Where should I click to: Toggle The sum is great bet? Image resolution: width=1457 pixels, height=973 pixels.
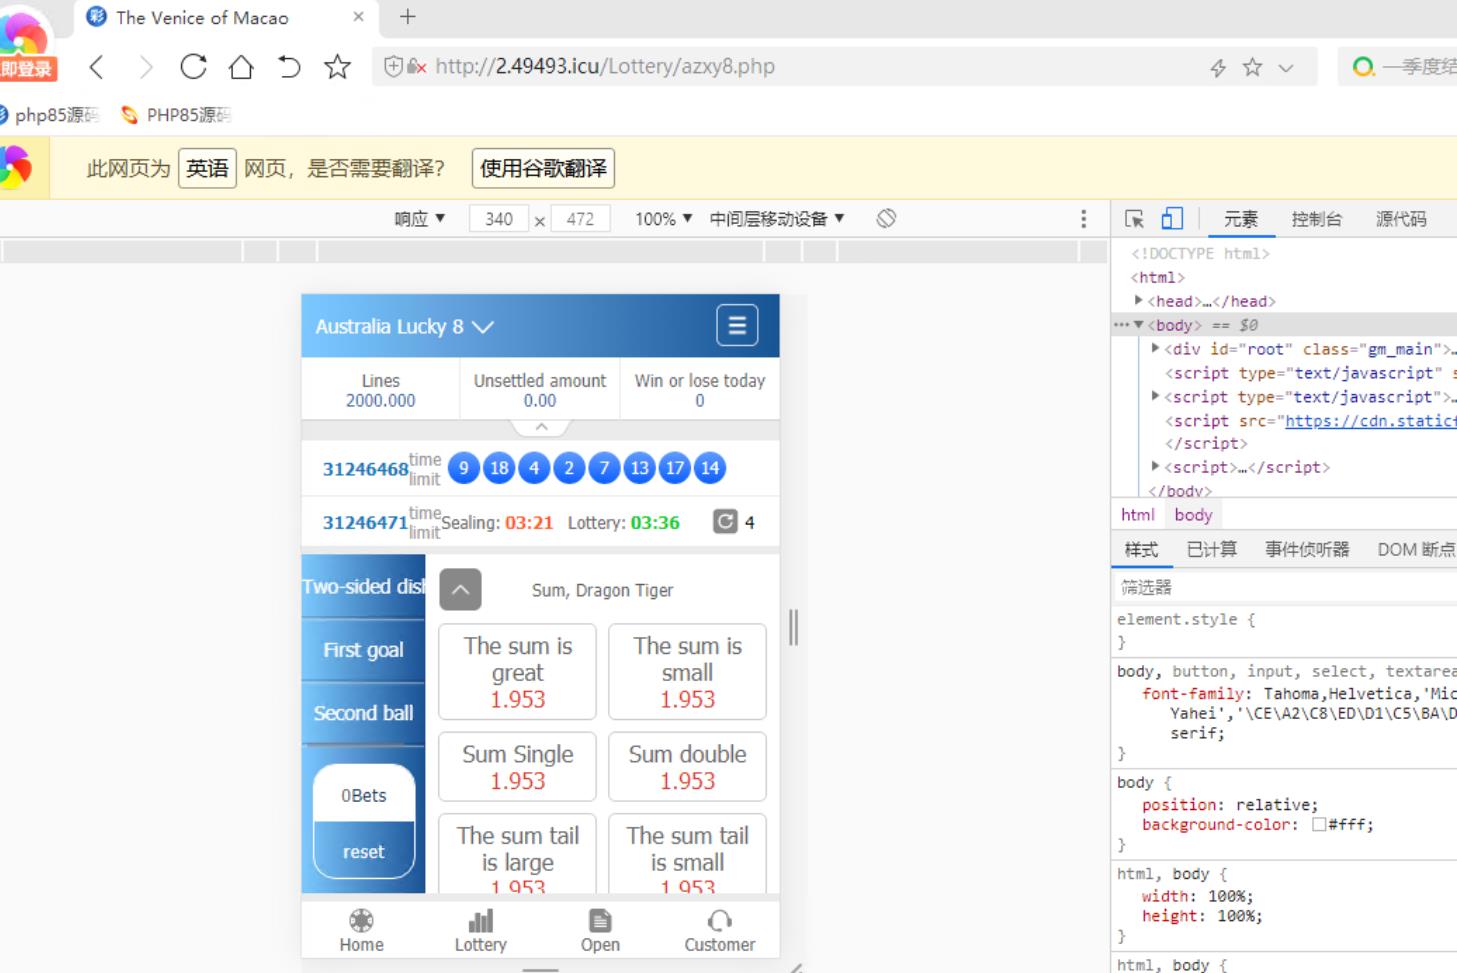coord(517,672)
